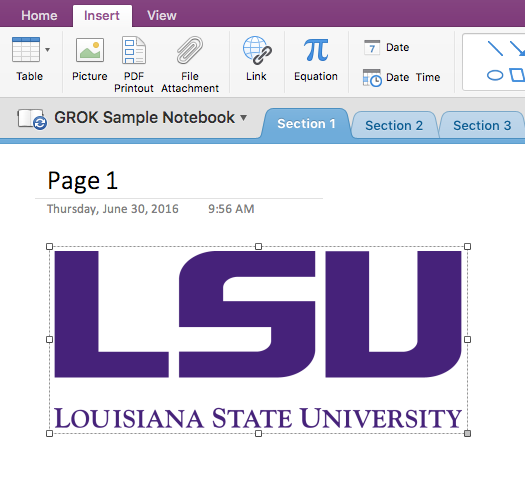Click the image's top-center resize handle
Image resolution: width=525 pixels, height=485 pixels.
click(258, 247)
